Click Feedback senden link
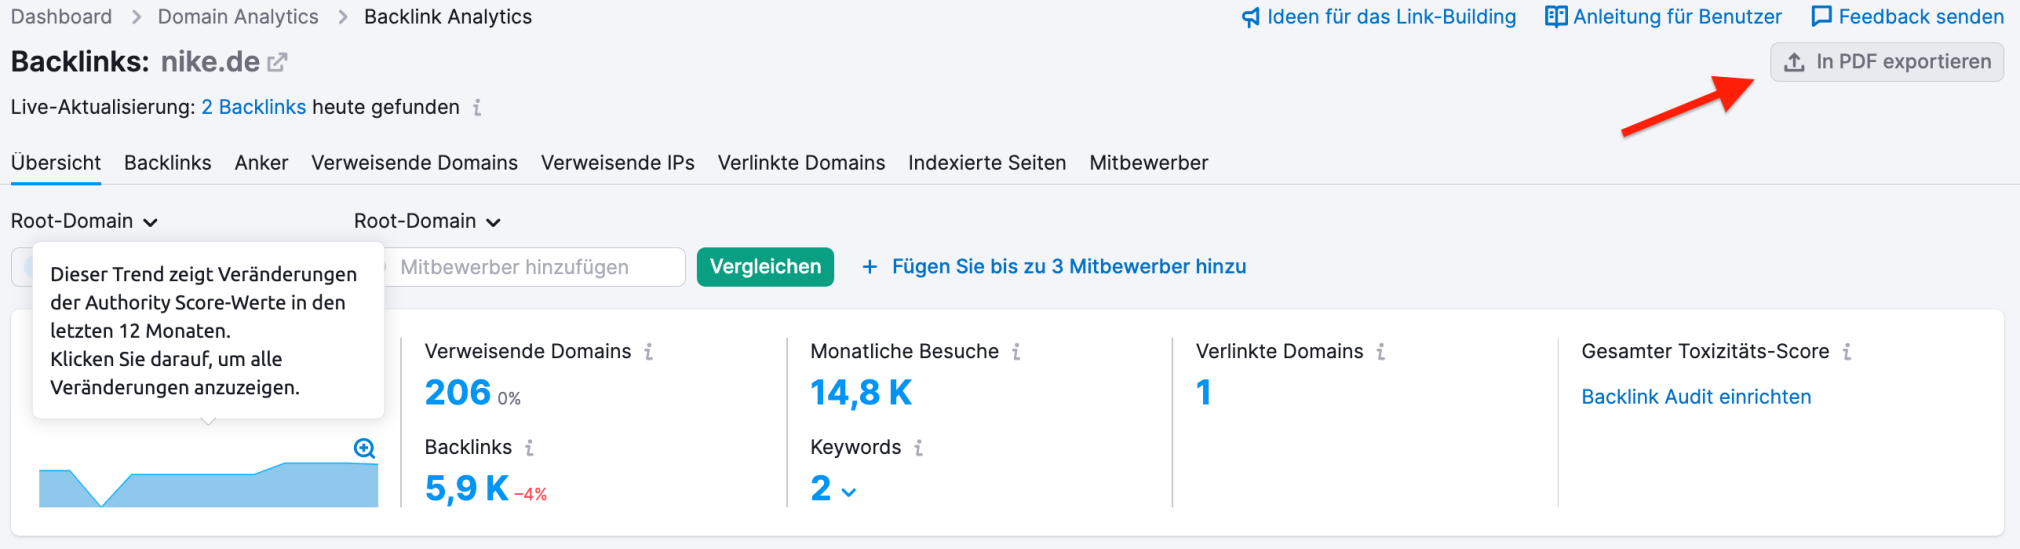Image resolution: width=2020 pixels, height=549 pixels. click(1907, 17)
